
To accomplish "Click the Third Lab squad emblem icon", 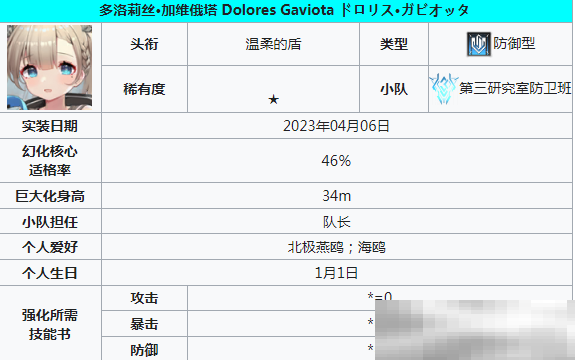I will pyautogui.click(x=444, y=88).
